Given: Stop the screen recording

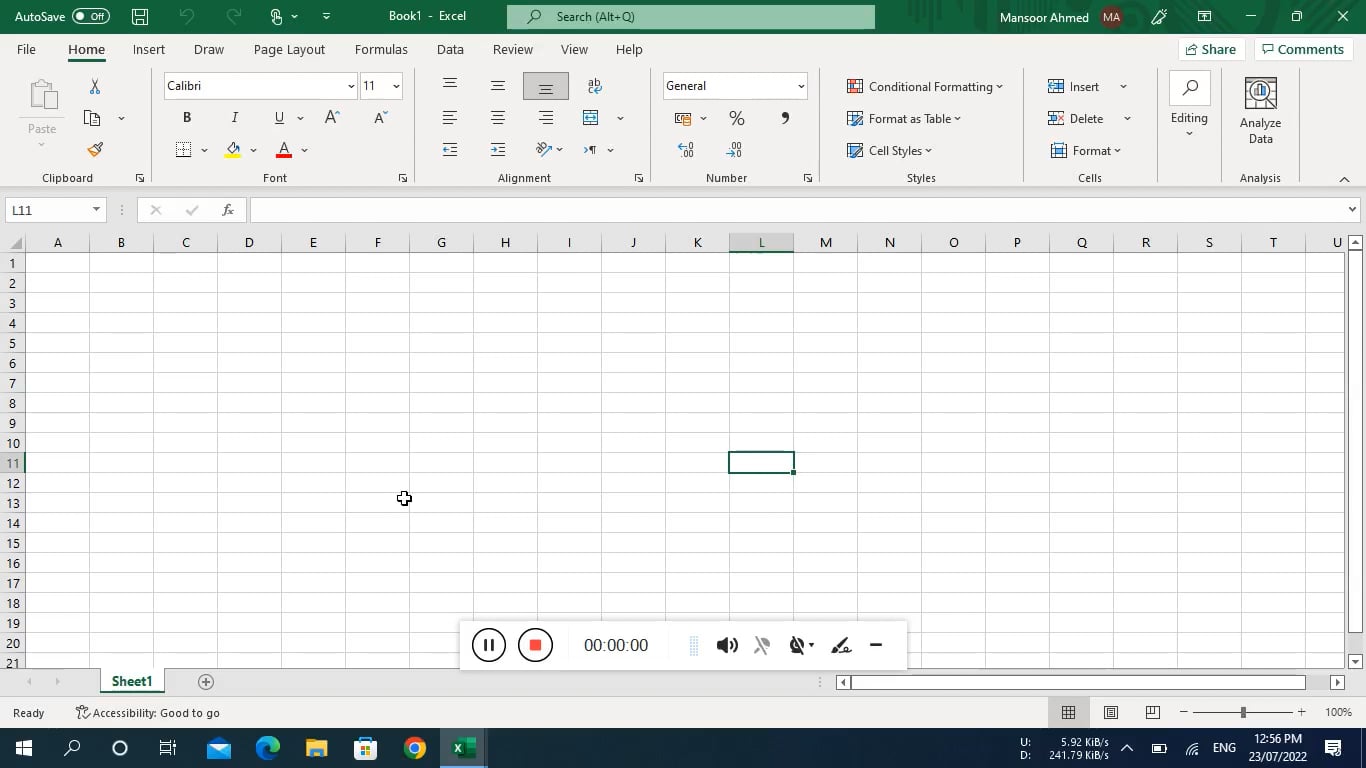Looking at the screenshot, I should tap(535, 645).
